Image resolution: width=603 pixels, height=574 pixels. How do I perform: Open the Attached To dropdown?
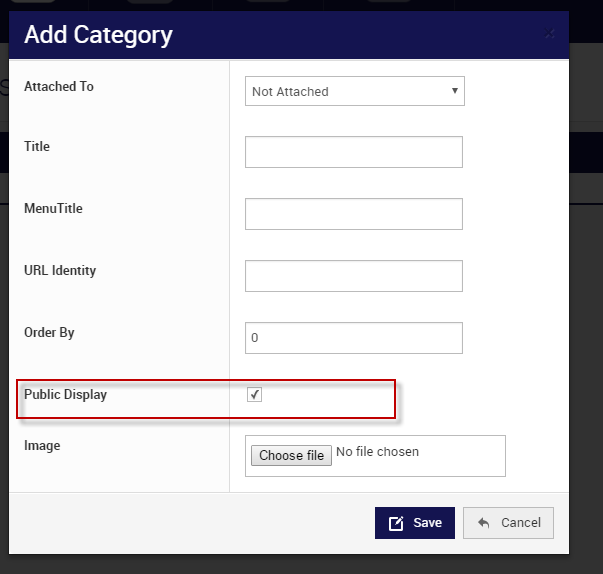pyautogui.click(x=354, y=91)
